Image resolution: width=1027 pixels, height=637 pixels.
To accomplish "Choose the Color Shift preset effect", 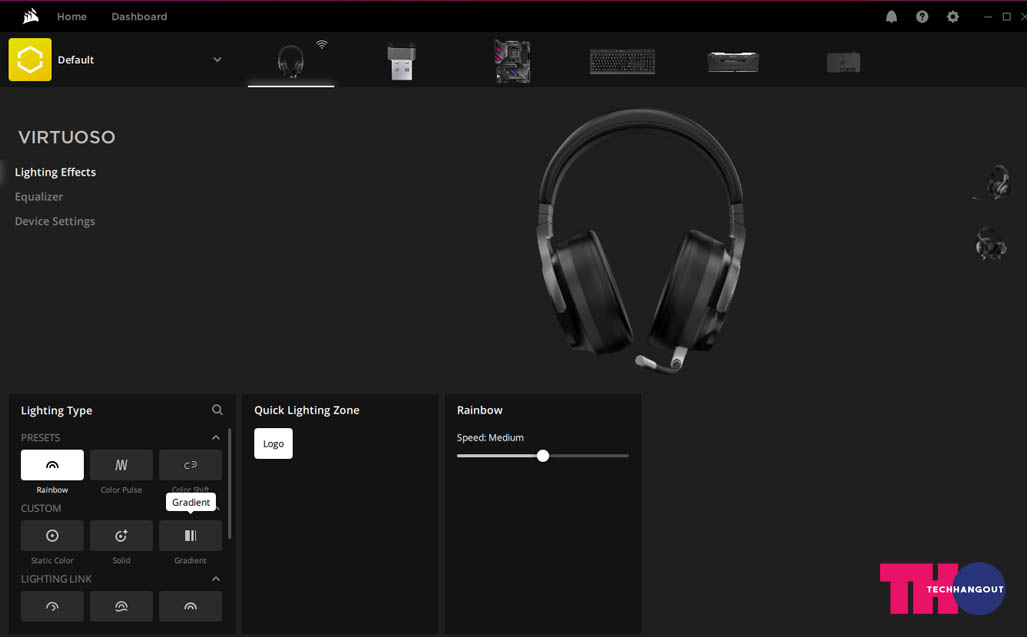I will click(191, 465).
